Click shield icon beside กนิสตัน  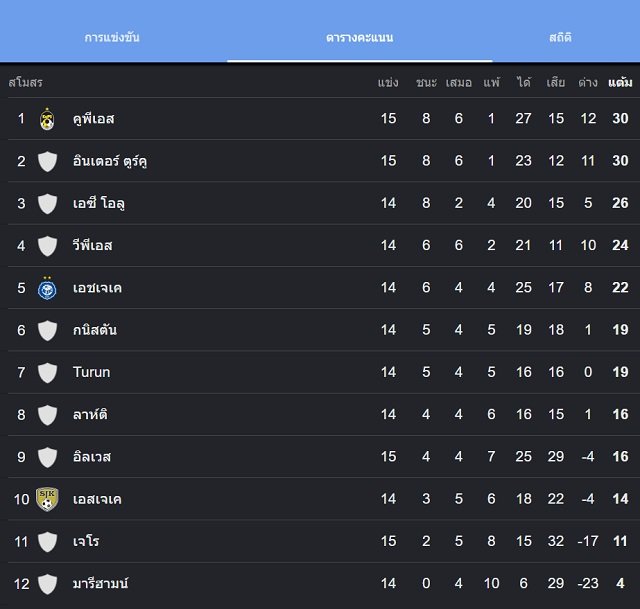(47, 331)
